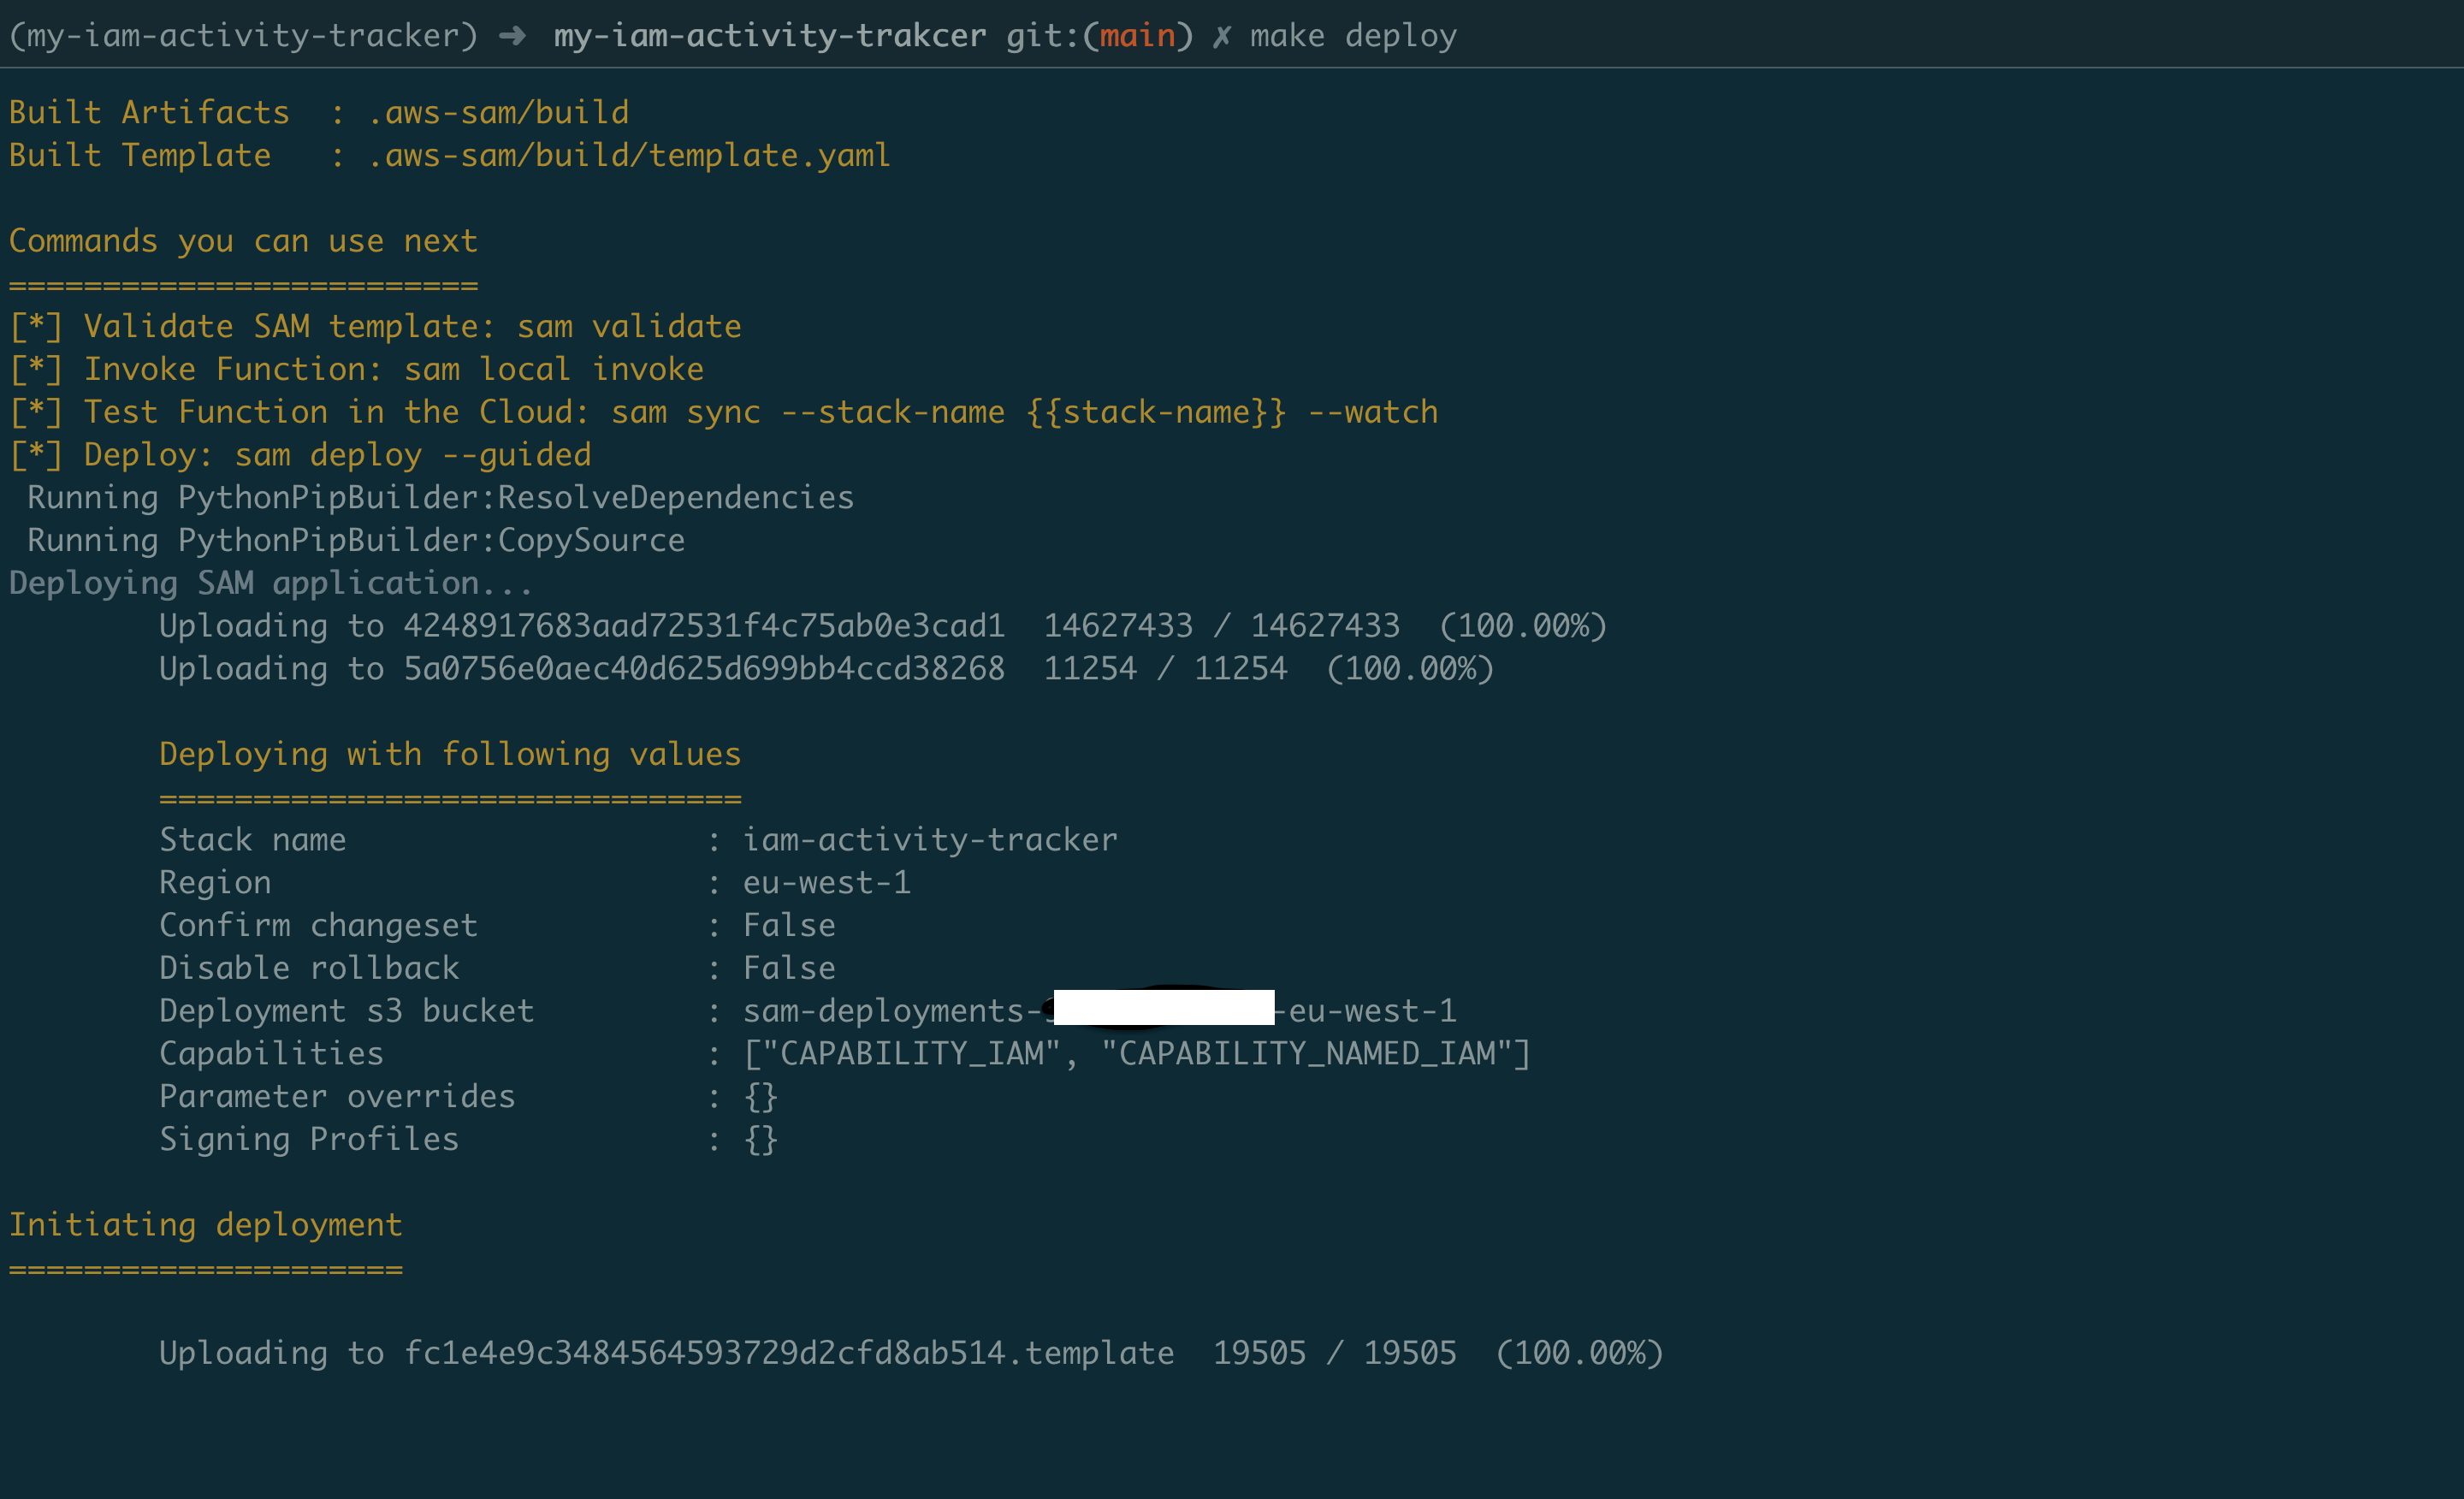The image size is (2464, 1499).
Task: Click the upload hash '4248917683aad72531f4c75ab0e3cad1'
Action: click(704, 626)
